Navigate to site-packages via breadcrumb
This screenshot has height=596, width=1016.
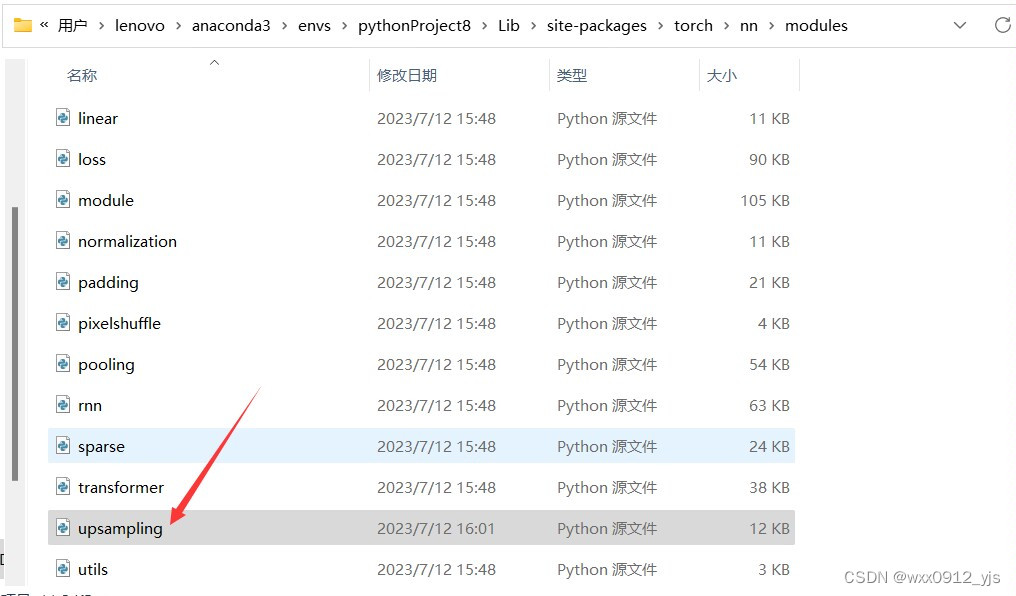click(597, 25)
